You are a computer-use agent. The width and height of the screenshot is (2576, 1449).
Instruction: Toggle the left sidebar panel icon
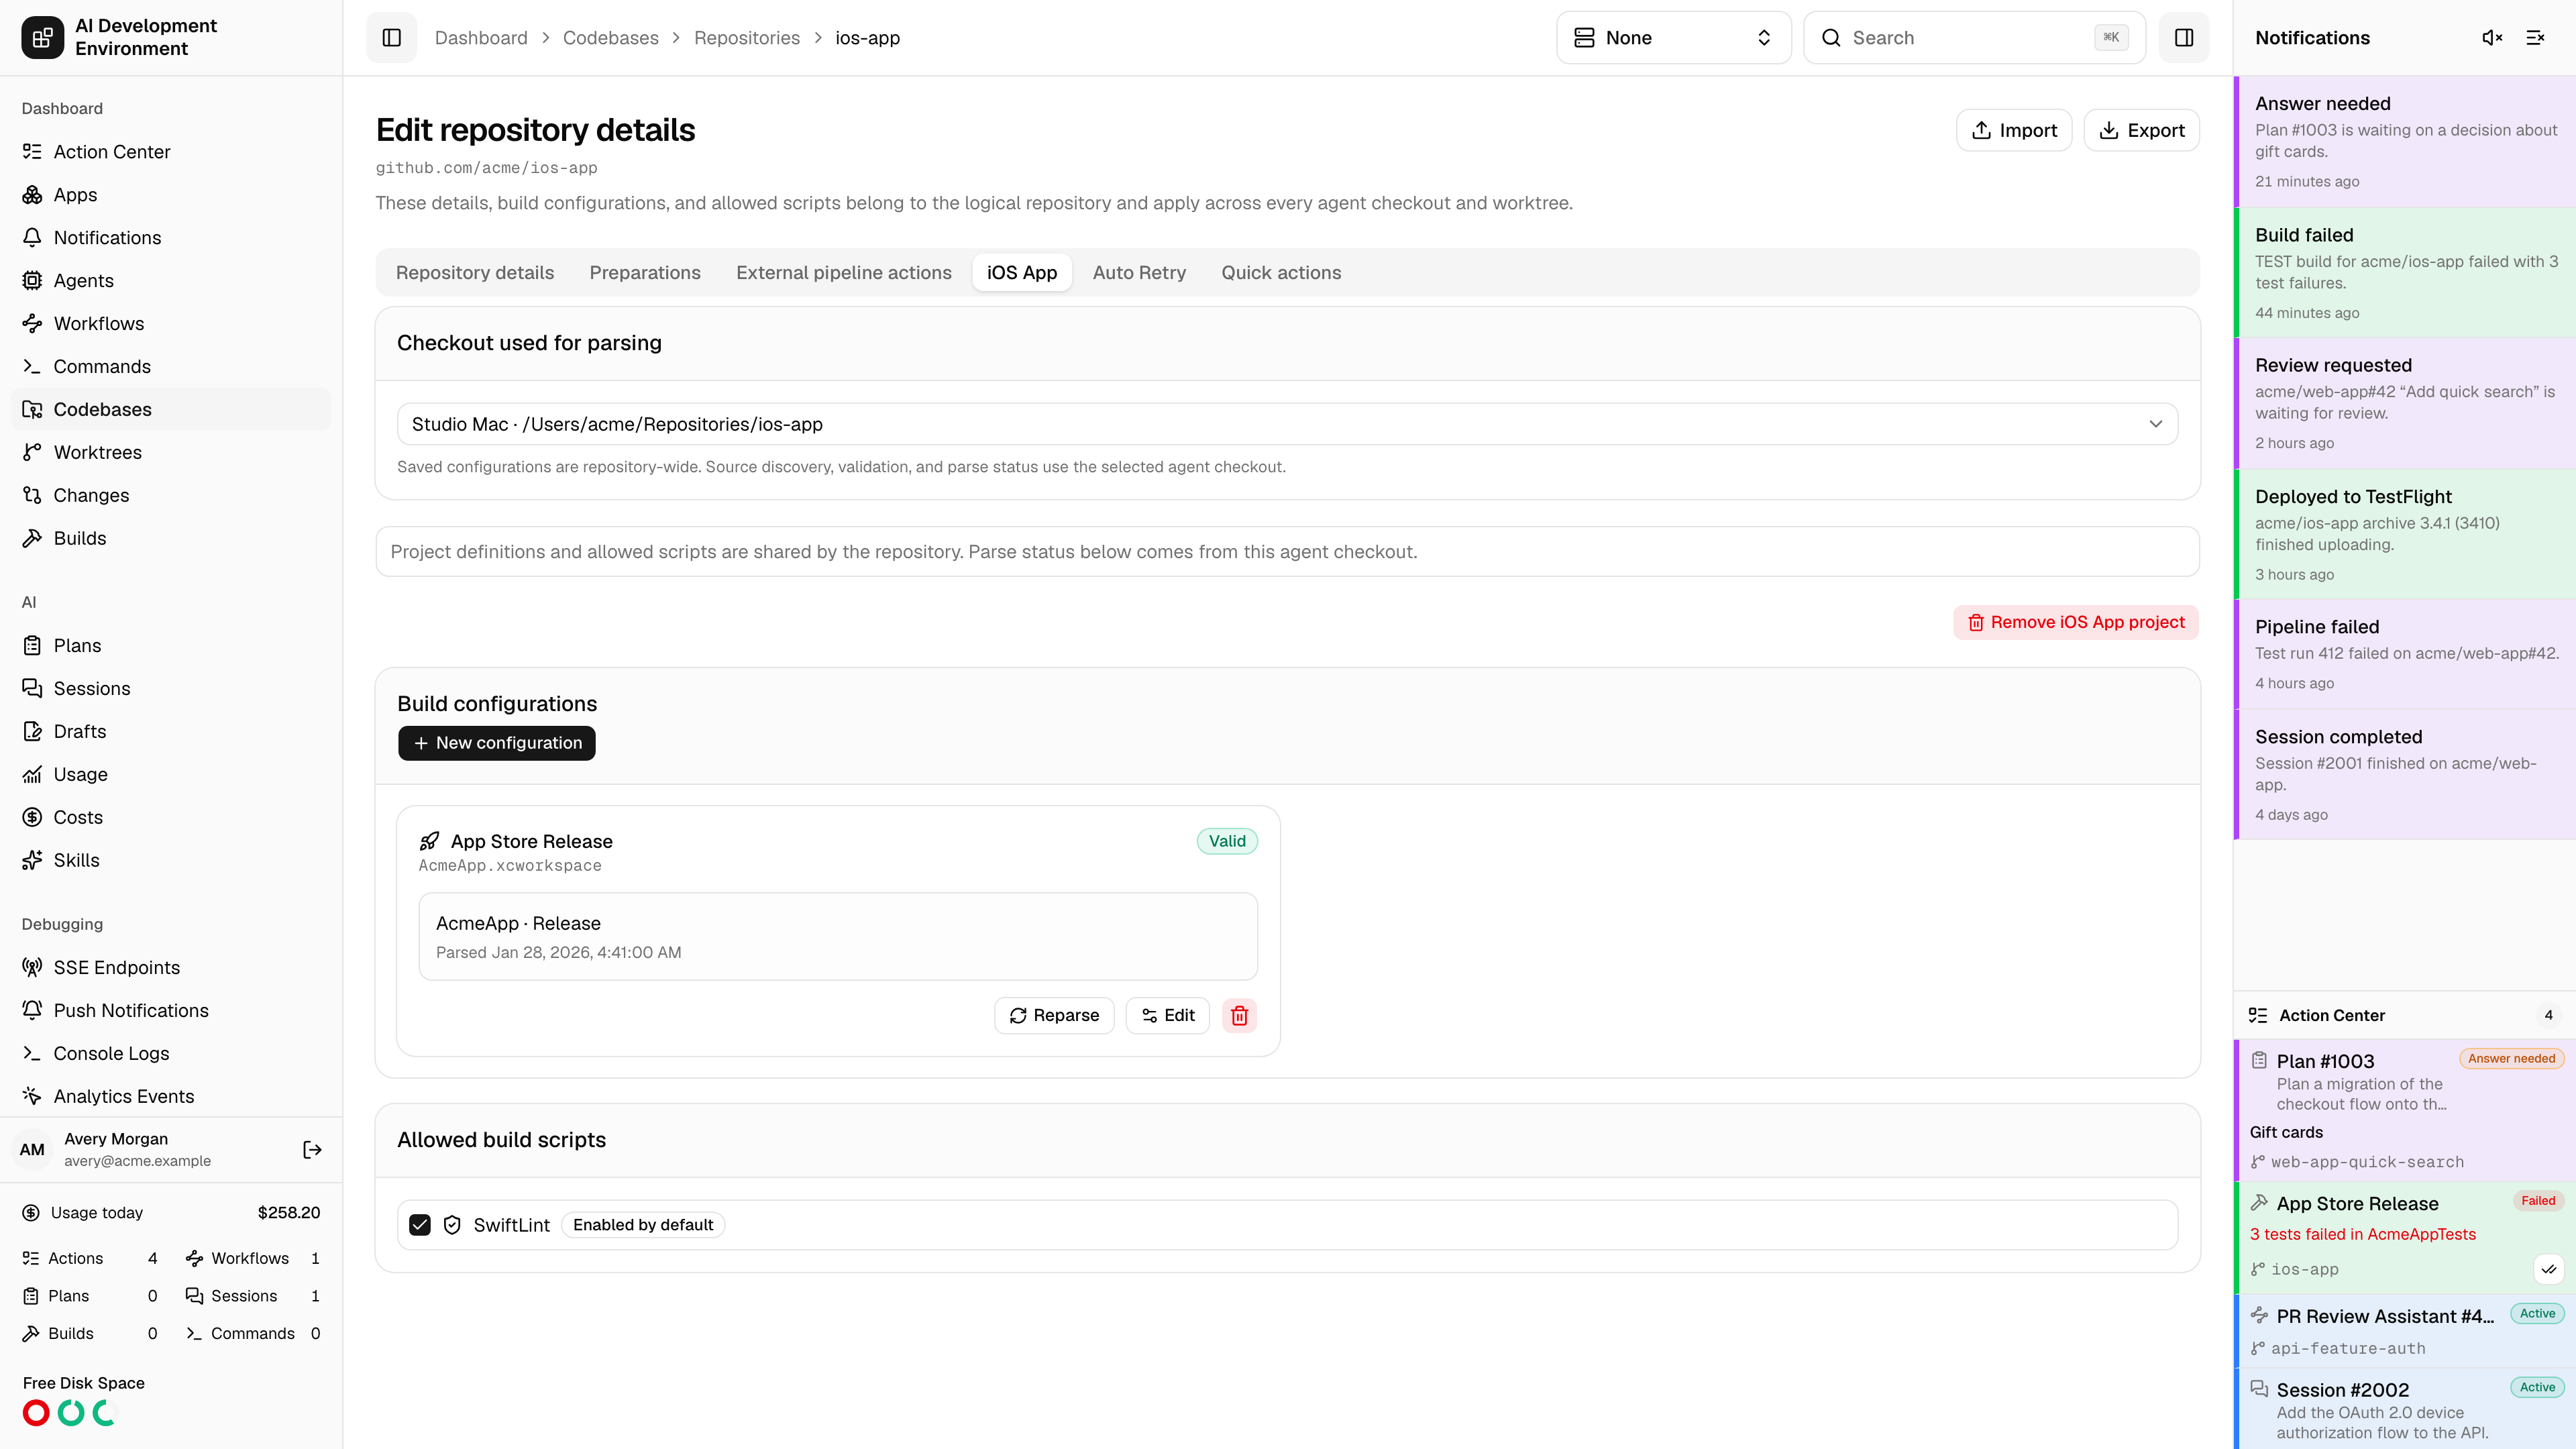[x=391, y=38]
